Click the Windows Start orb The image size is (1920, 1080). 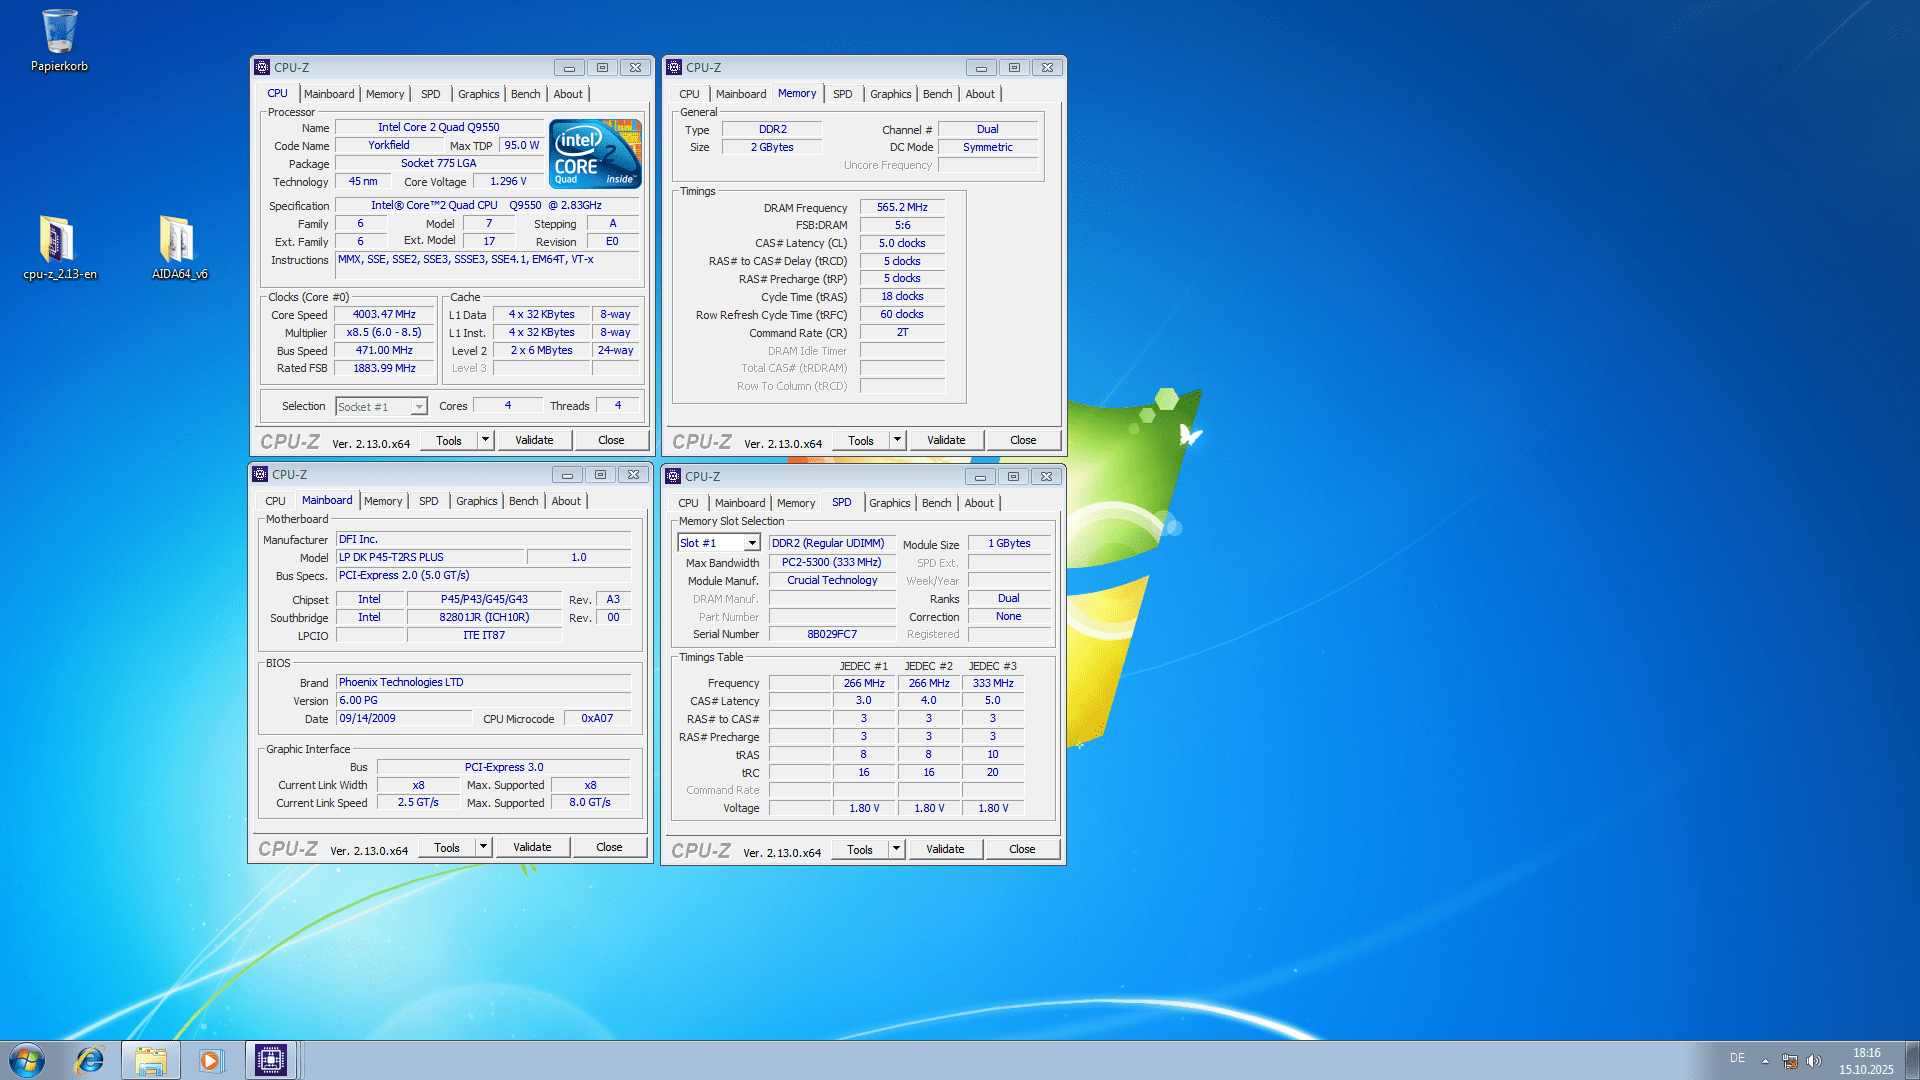27,1060
